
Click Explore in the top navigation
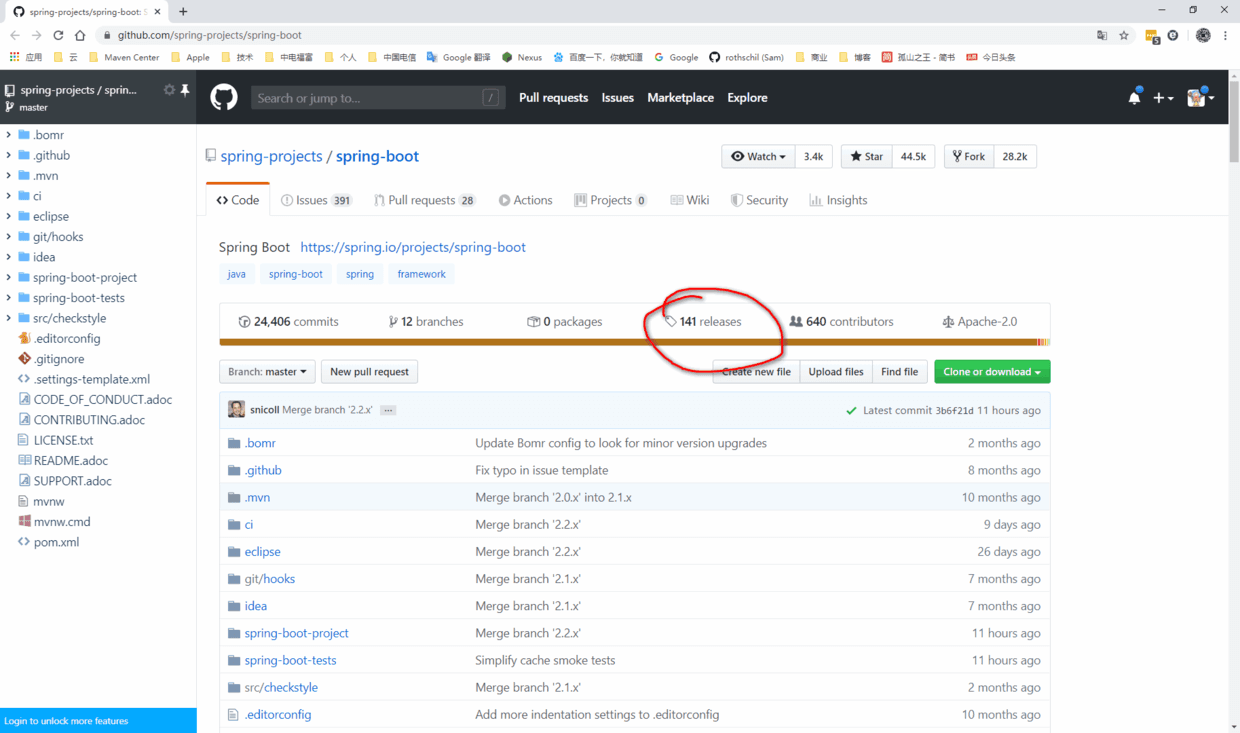click(748, 97)
